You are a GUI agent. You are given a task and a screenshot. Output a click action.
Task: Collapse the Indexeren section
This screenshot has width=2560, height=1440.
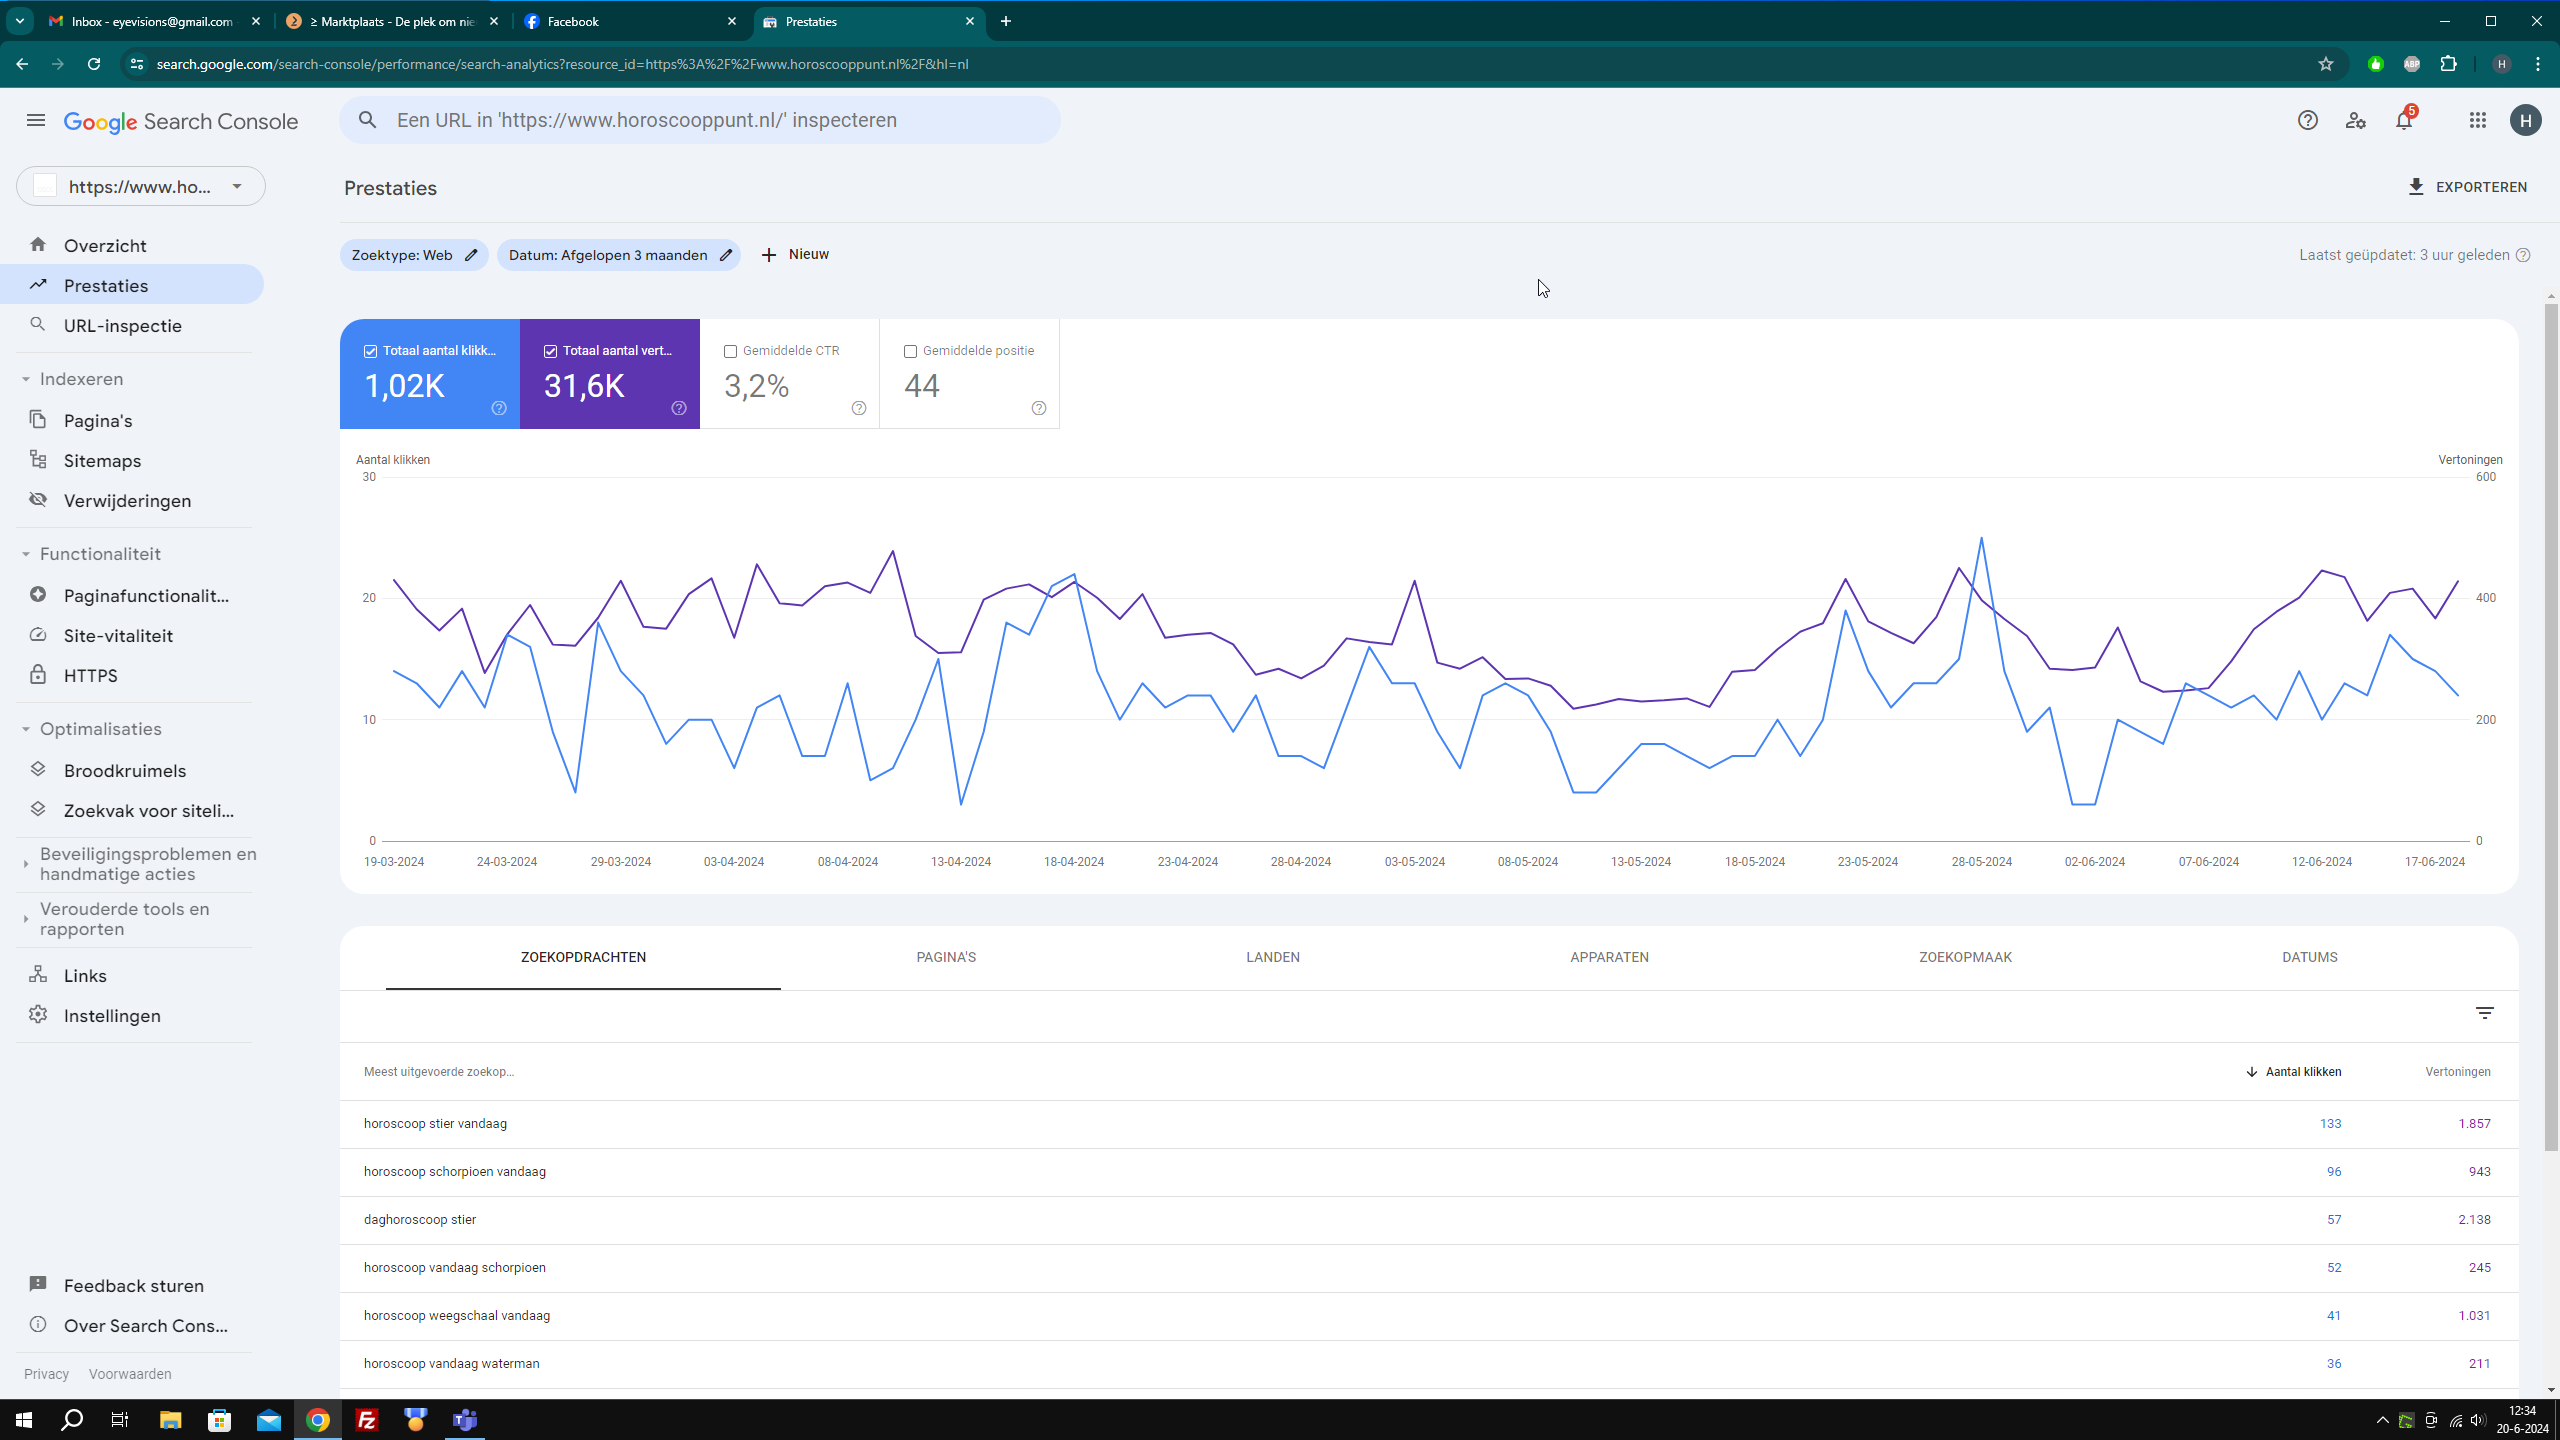click(x=26, y=379)
